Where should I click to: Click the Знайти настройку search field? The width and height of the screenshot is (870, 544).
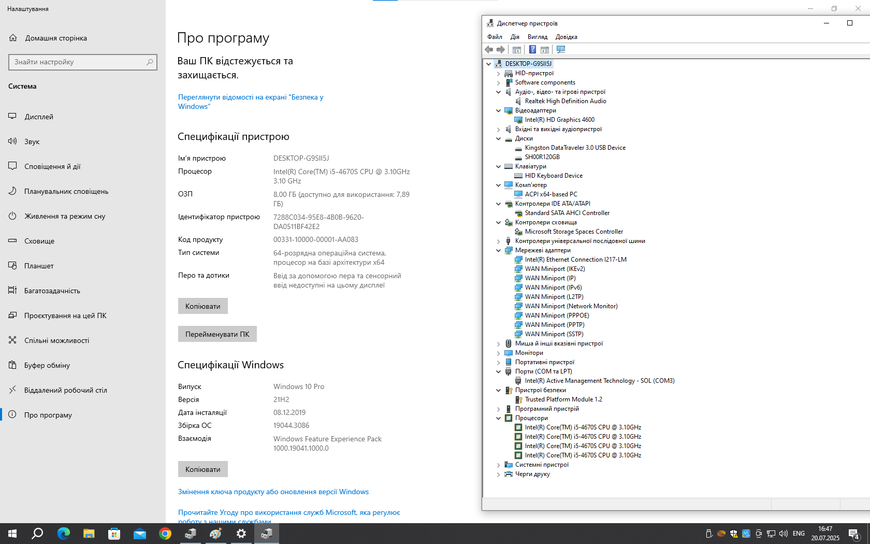point(83,62)
